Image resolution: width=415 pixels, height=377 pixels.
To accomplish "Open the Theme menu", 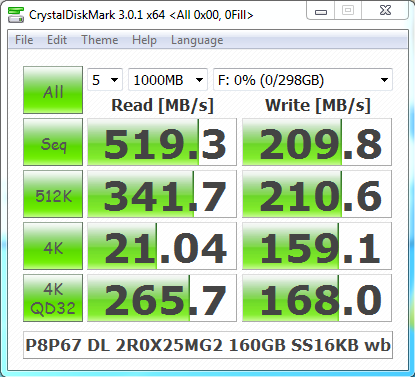I will 100,40.
